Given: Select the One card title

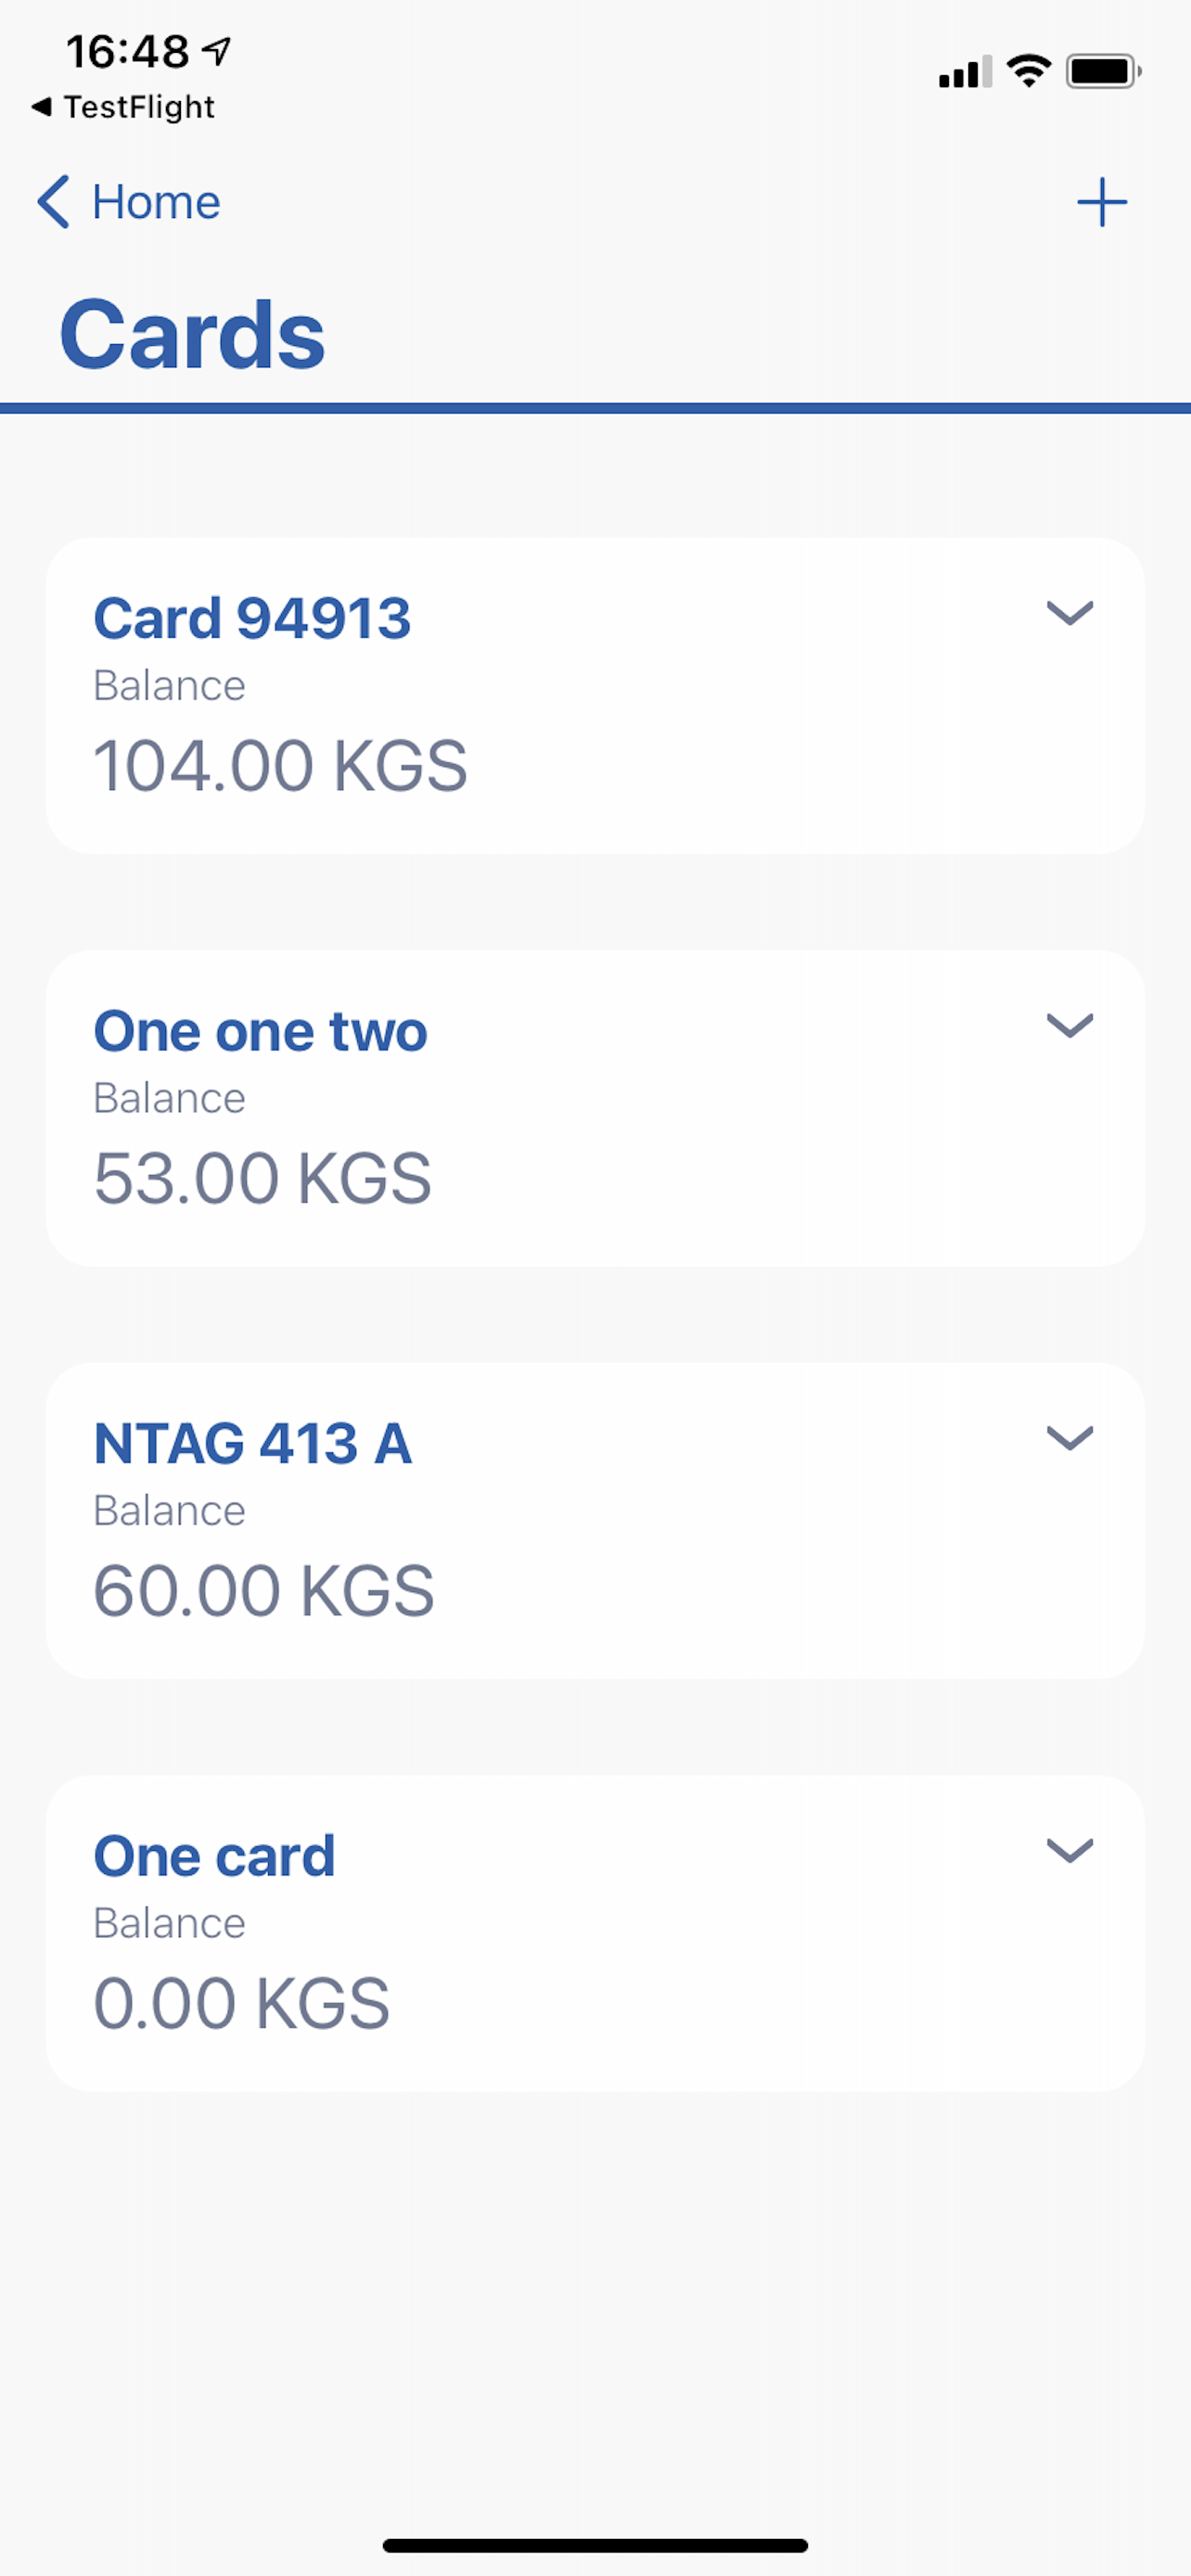Looking at the screenshot, I should click(214, 1856).
